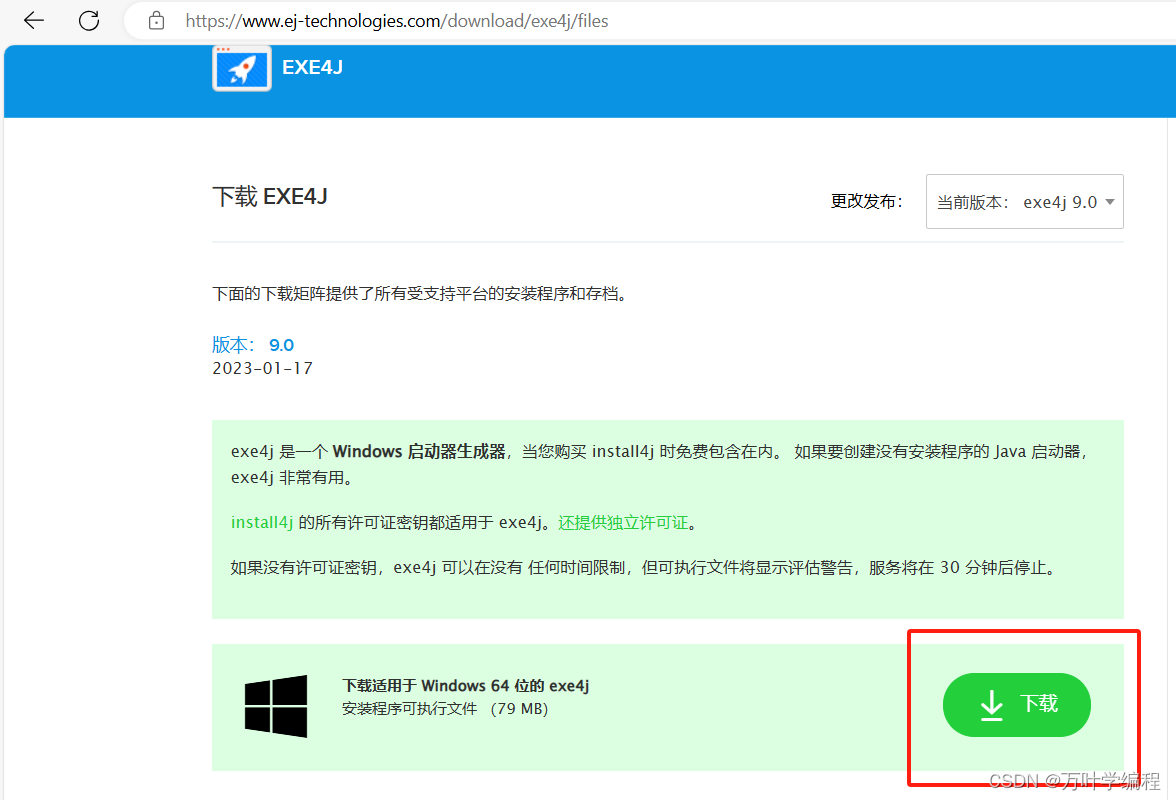Click the Windows 启动器生成器 bold text
The width and height of the screenshot is (1176, 800).
(418, 451)
